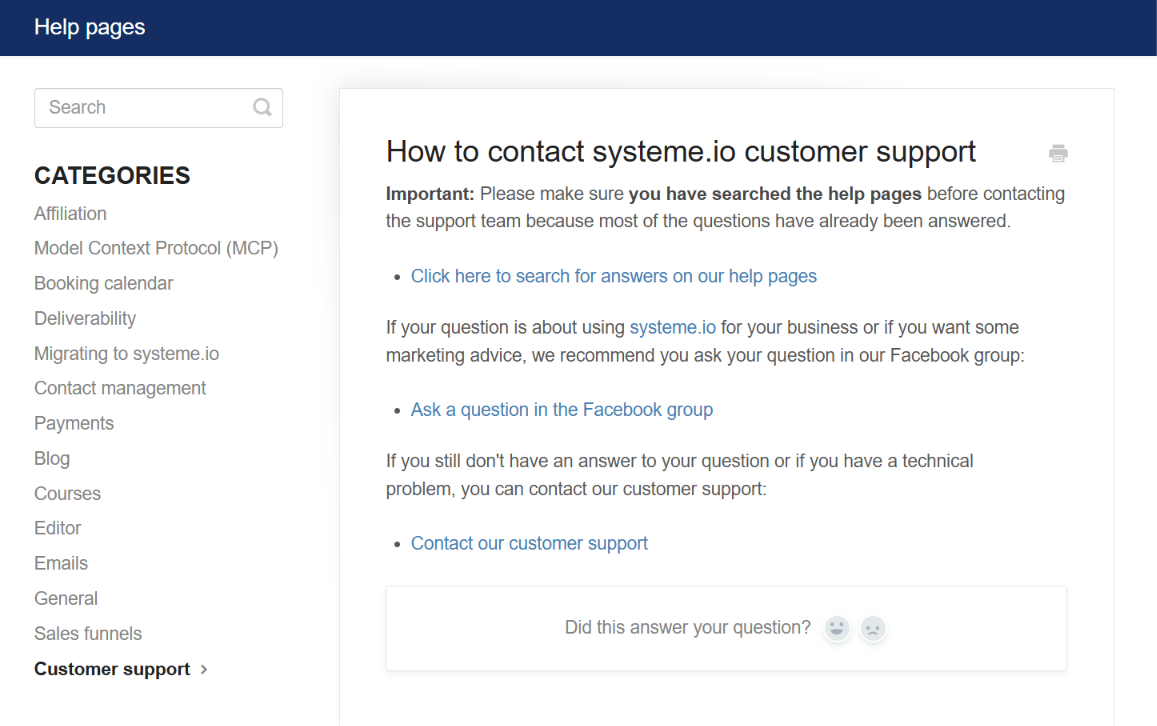Go to the Blog category
1157x726 pixels.
52,458
